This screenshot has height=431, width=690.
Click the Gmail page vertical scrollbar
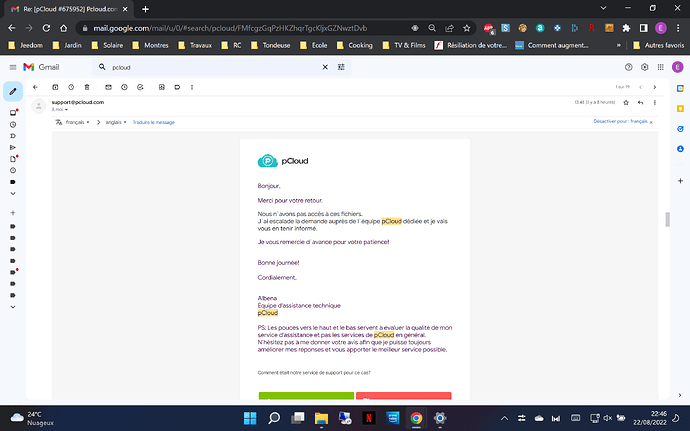coord(668,219)
